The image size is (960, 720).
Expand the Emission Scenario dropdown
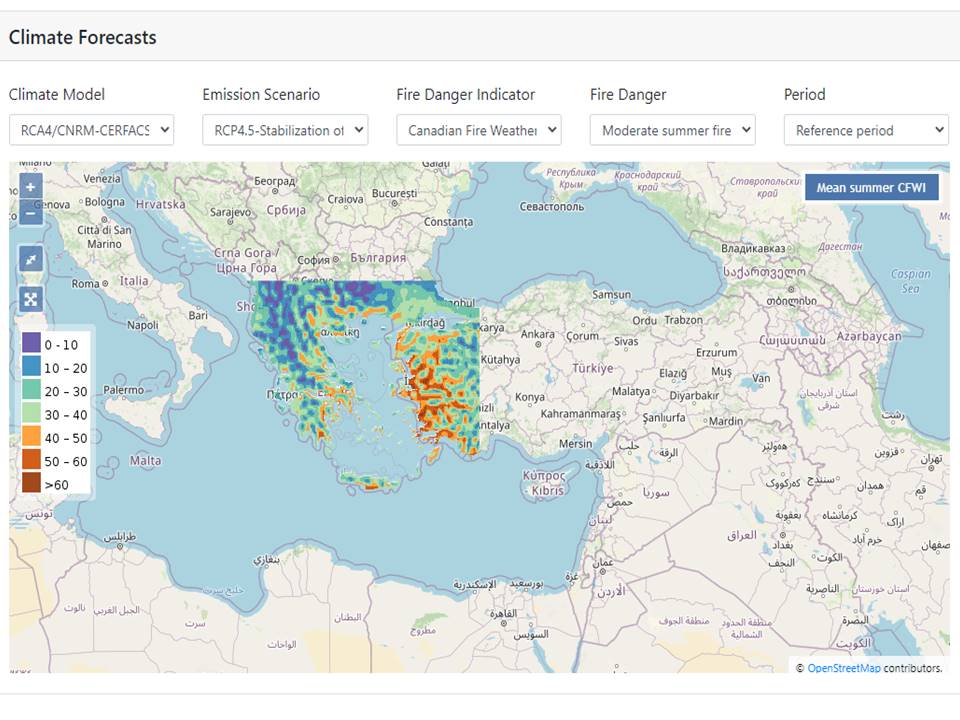coord(285,130)
